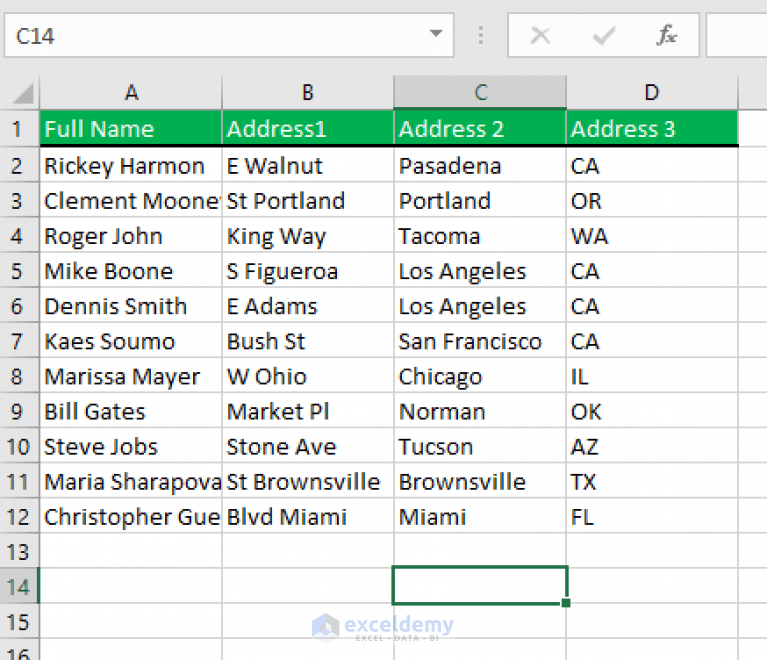767x660 pixels.
Task: Click the St Portland cell
Action: pos(308,201)
